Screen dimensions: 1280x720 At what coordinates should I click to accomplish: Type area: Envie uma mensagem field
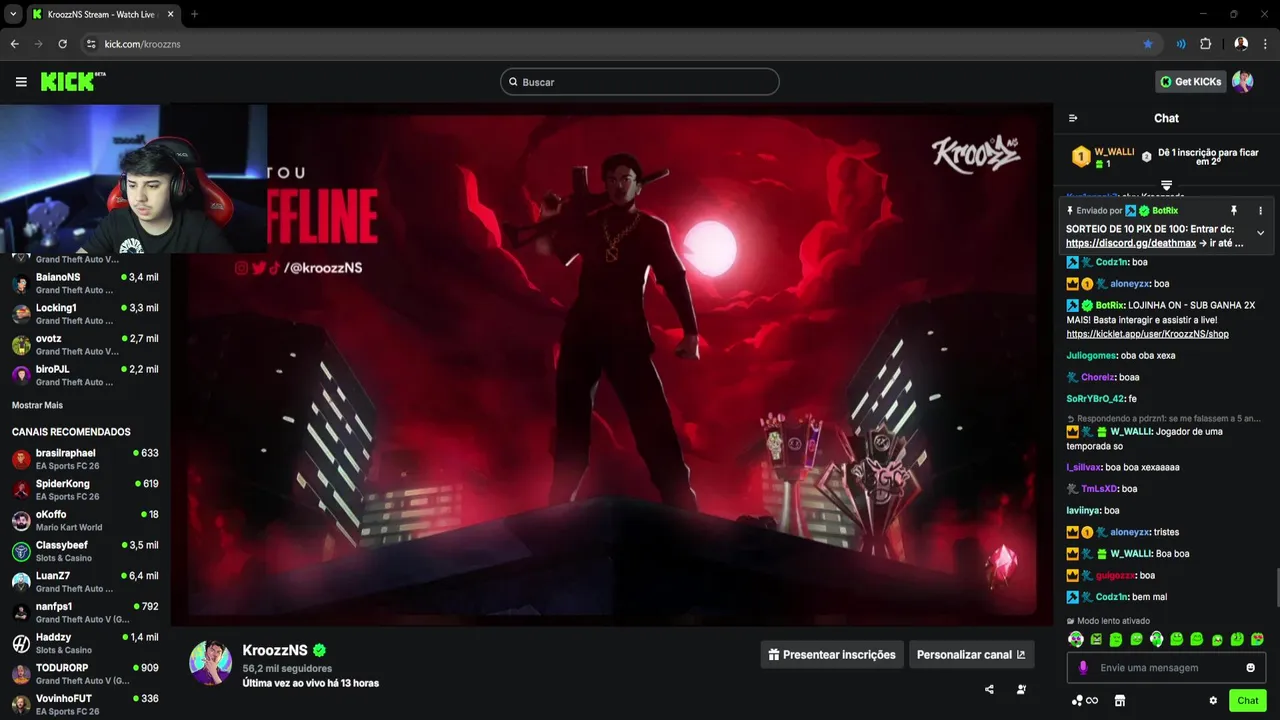pyautogui.click(x=1166, y=668)
